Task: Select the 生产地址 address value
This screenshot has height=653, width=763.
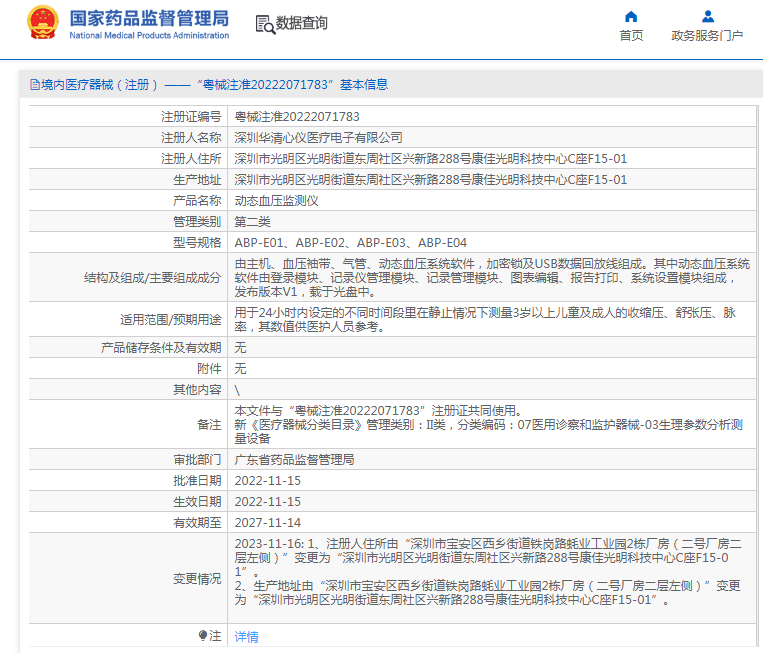Action: pos(431,180)
